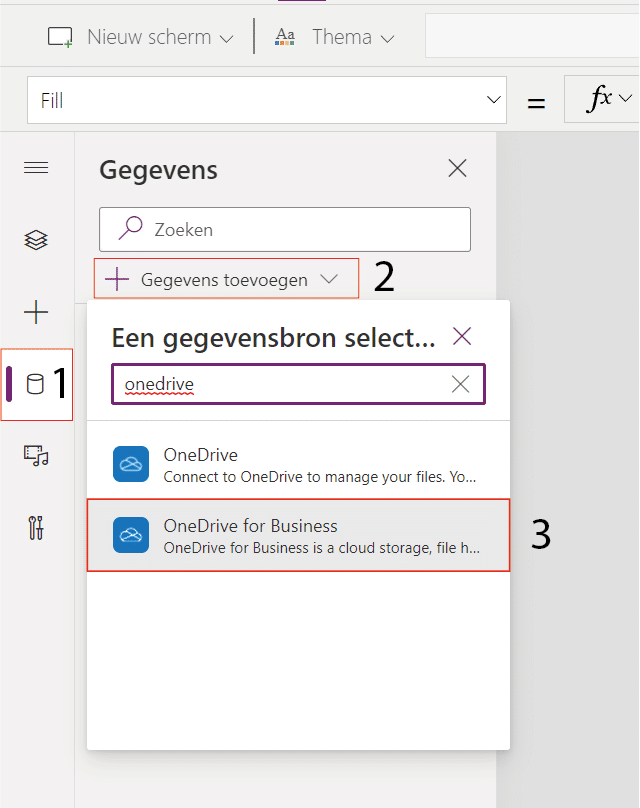Select OneDrive for Business data source
640x808 pixels.
298,535
